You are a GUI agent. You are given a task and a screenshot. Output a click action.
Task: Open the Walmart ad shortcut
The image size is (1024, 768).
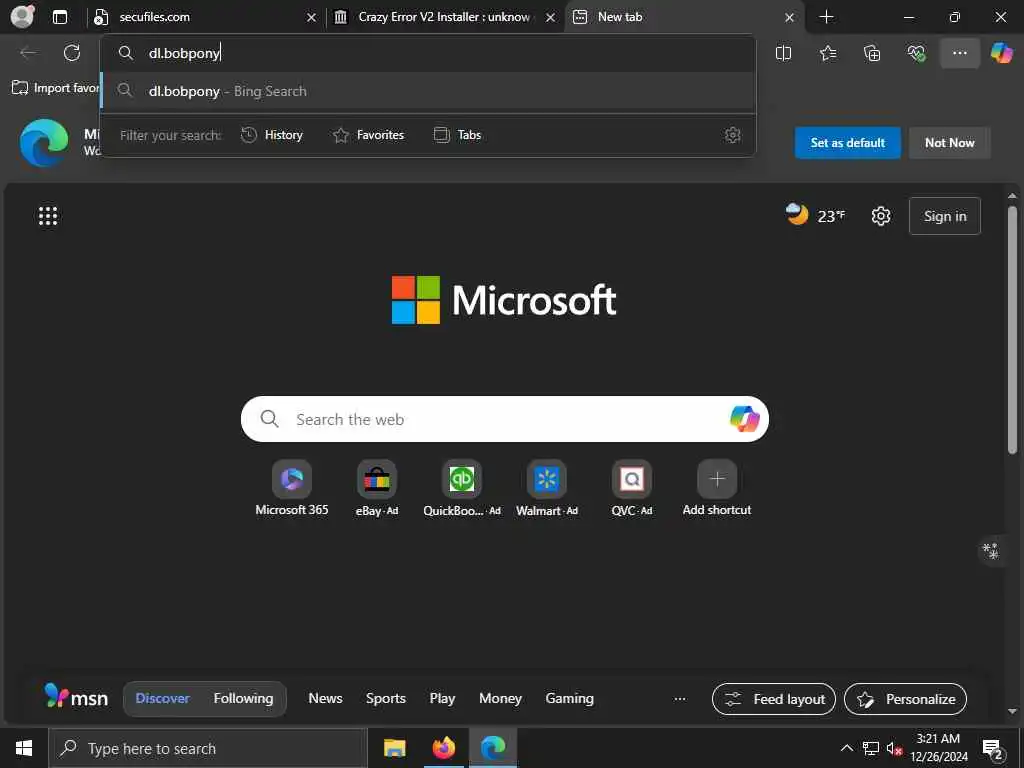(547, 488)
